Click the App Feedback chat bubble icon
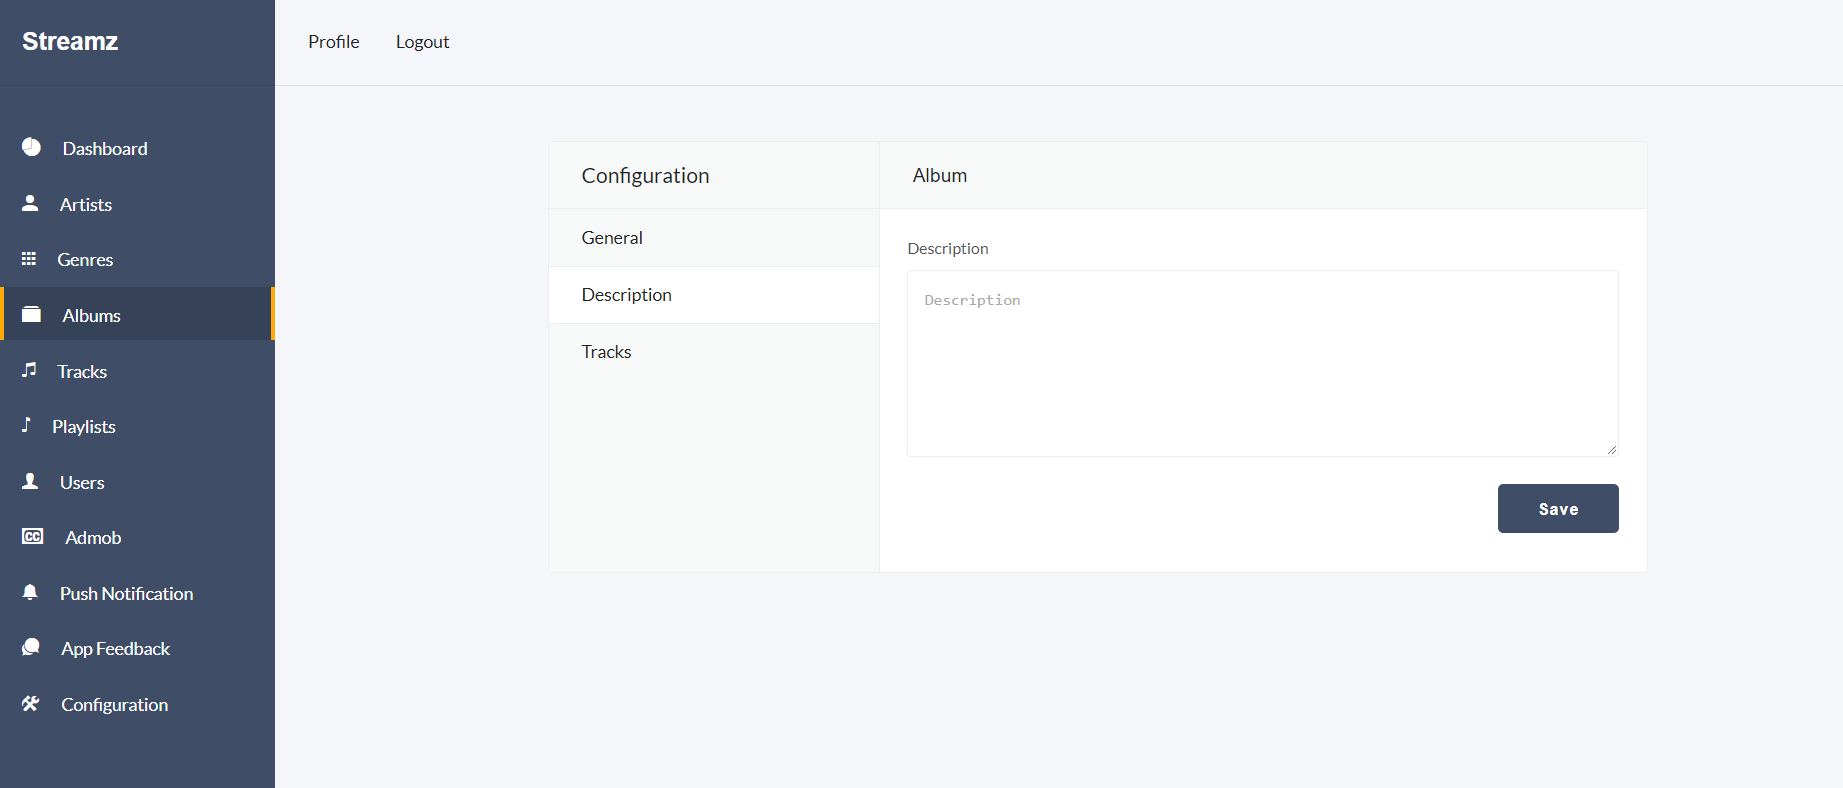The image size is (1843, 788). [x=31, y=647]
